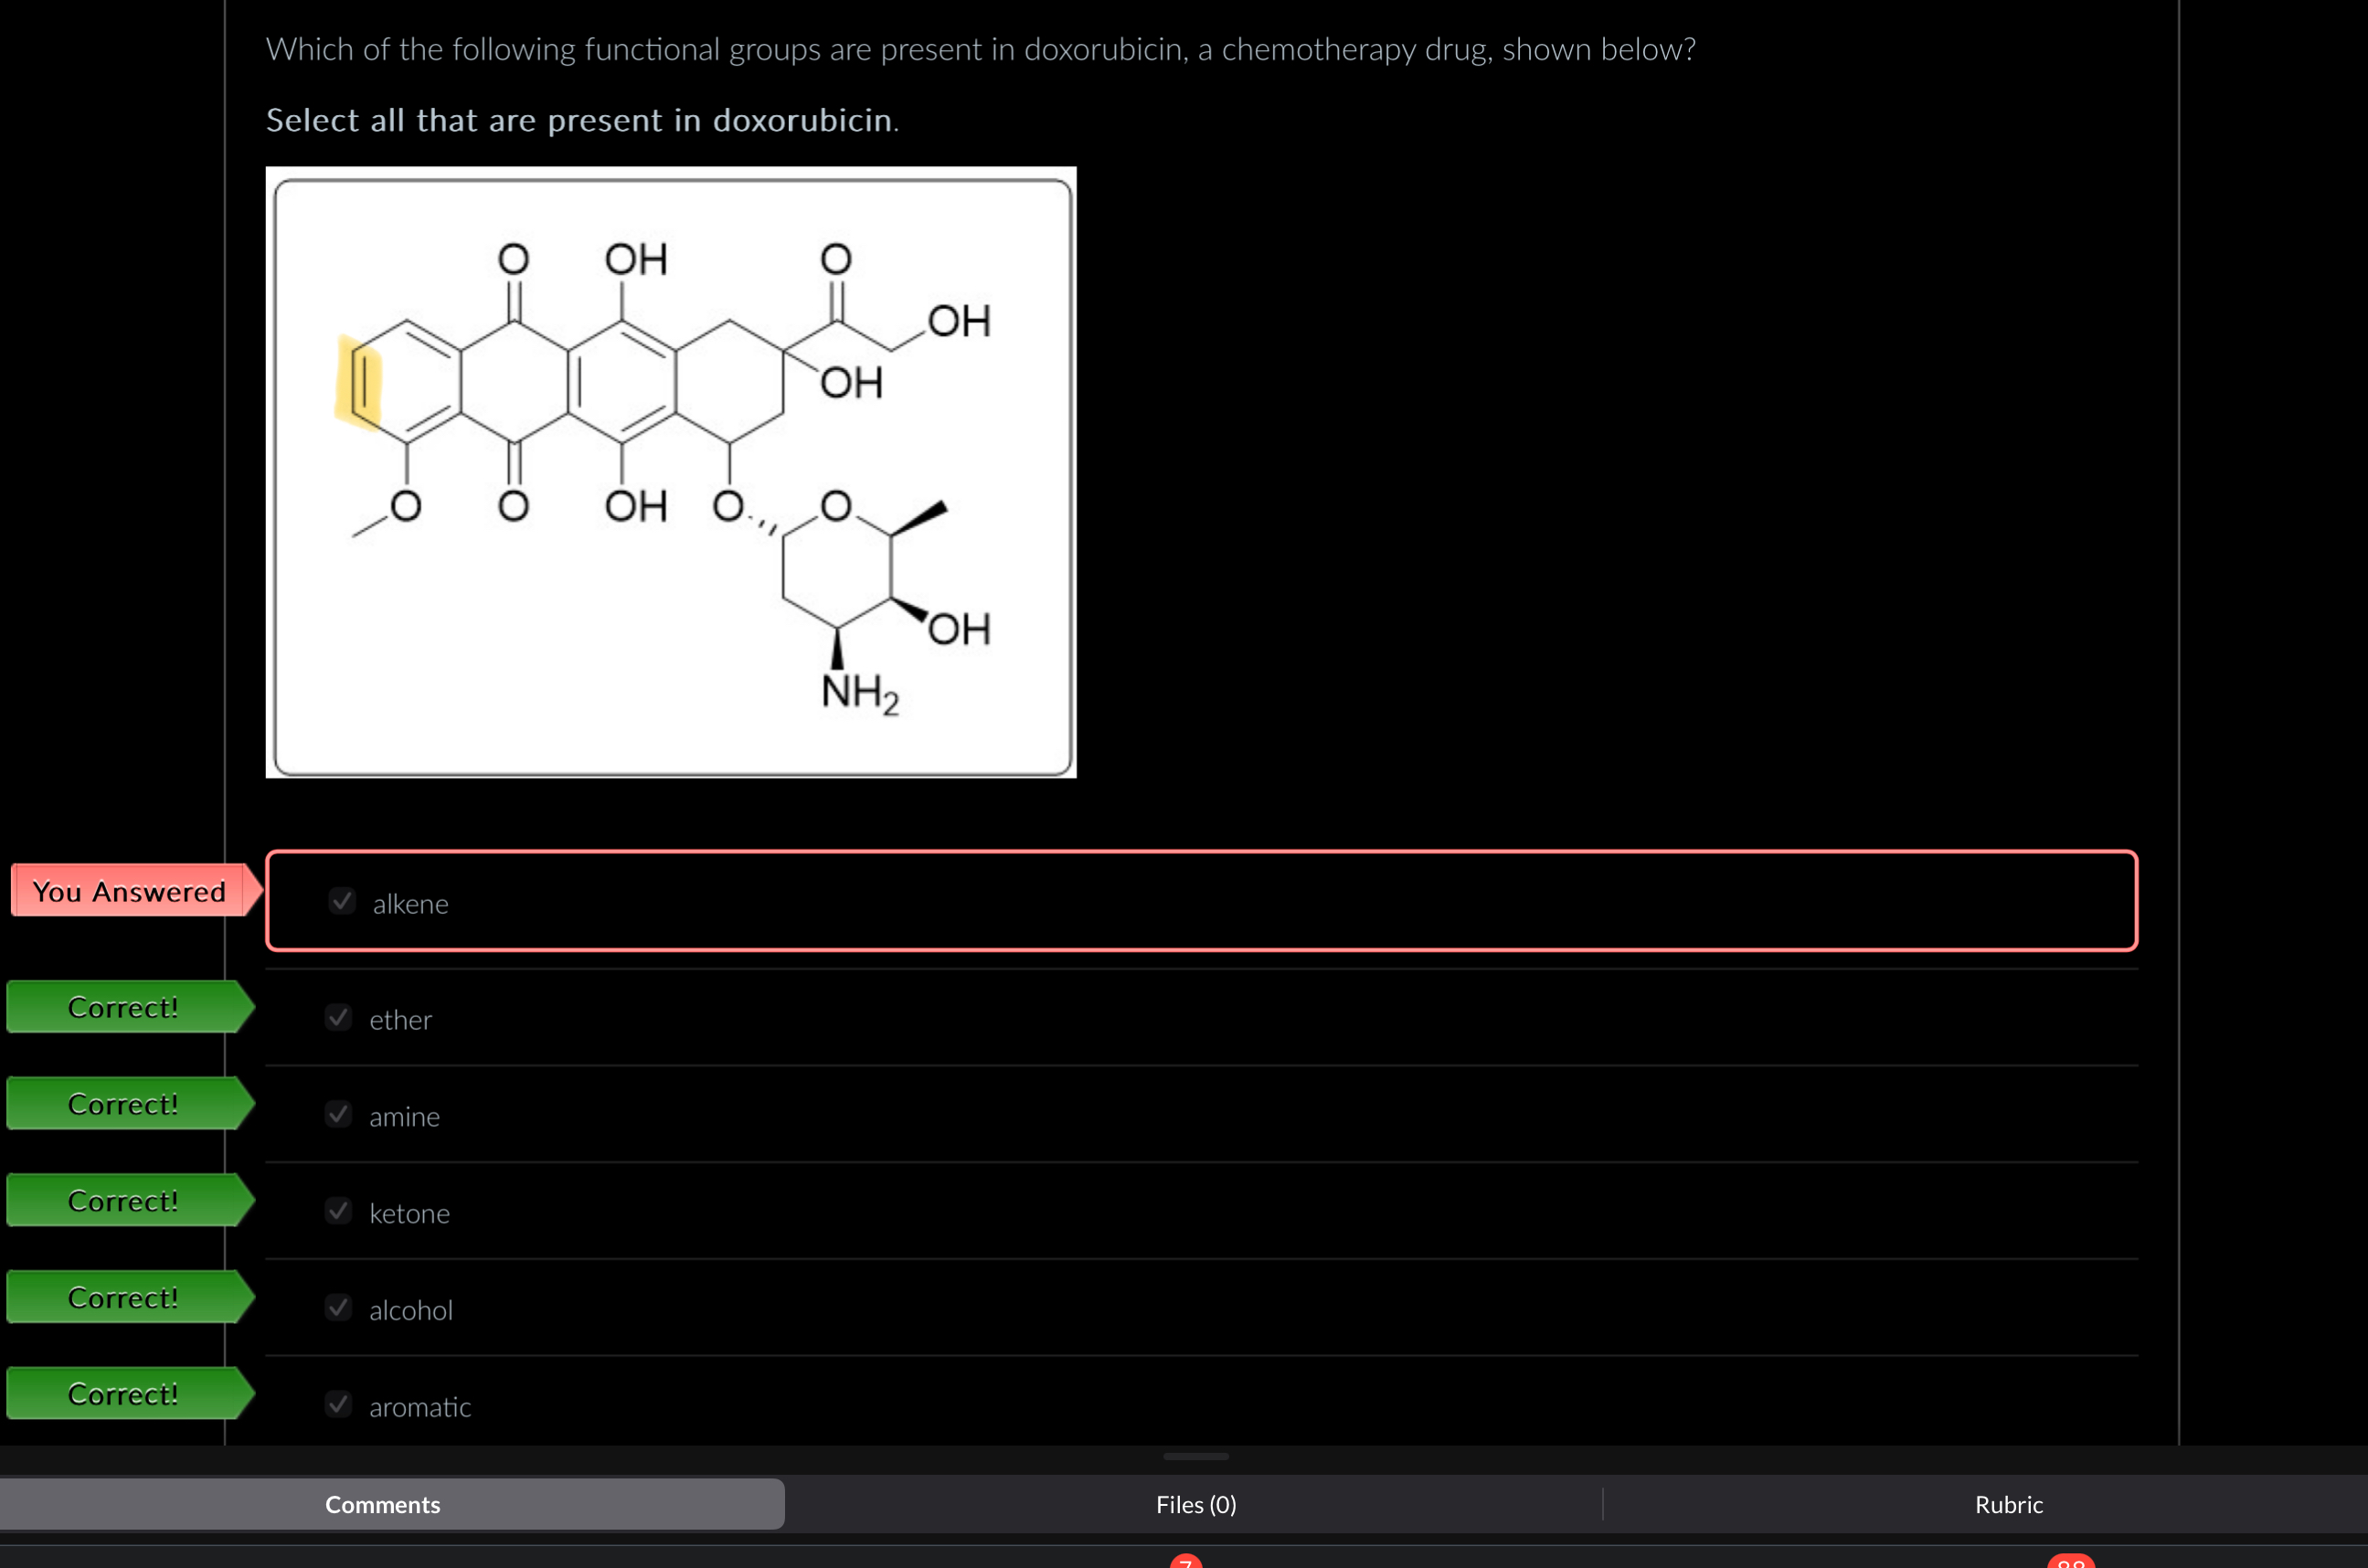The image size is (2368, 1568).
Task: Open the Comments tab
Action: [x=383, y=1504]
